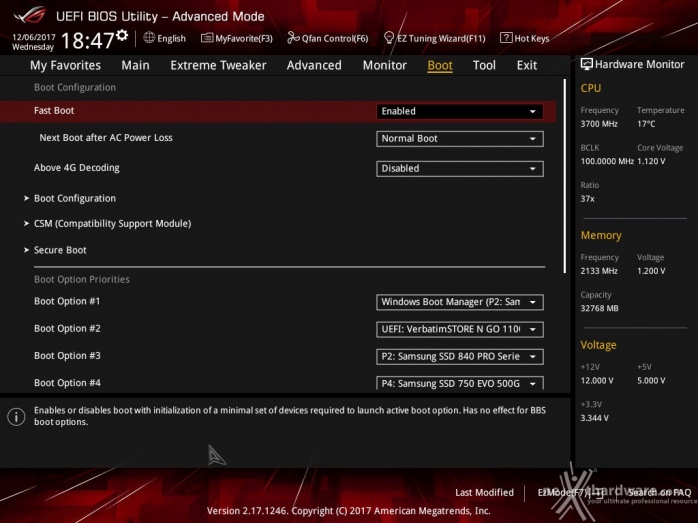Screen dimensions: 698x523
Task: Click the CPU frequency value 3700 MHz
Action: pyautogui.click(x=599, y=124)
